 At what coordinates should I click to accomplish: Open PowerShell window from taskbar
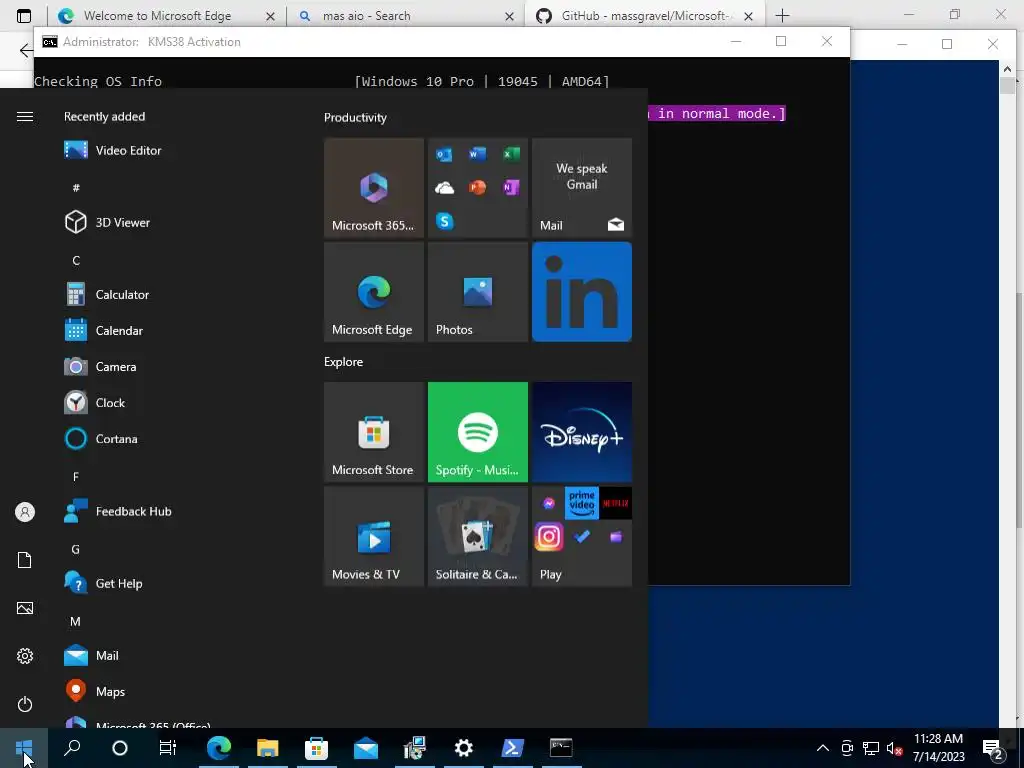(512, 748)
